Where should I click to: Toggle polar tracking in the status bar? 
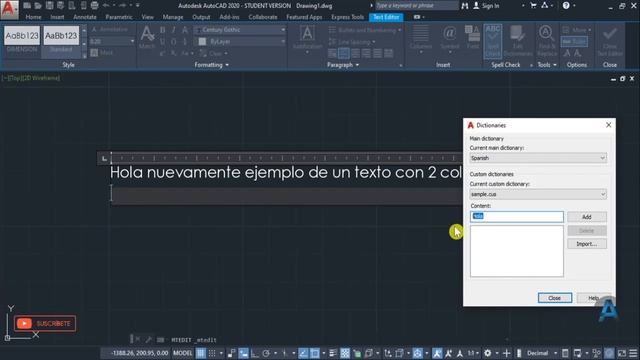pos(266,353)
